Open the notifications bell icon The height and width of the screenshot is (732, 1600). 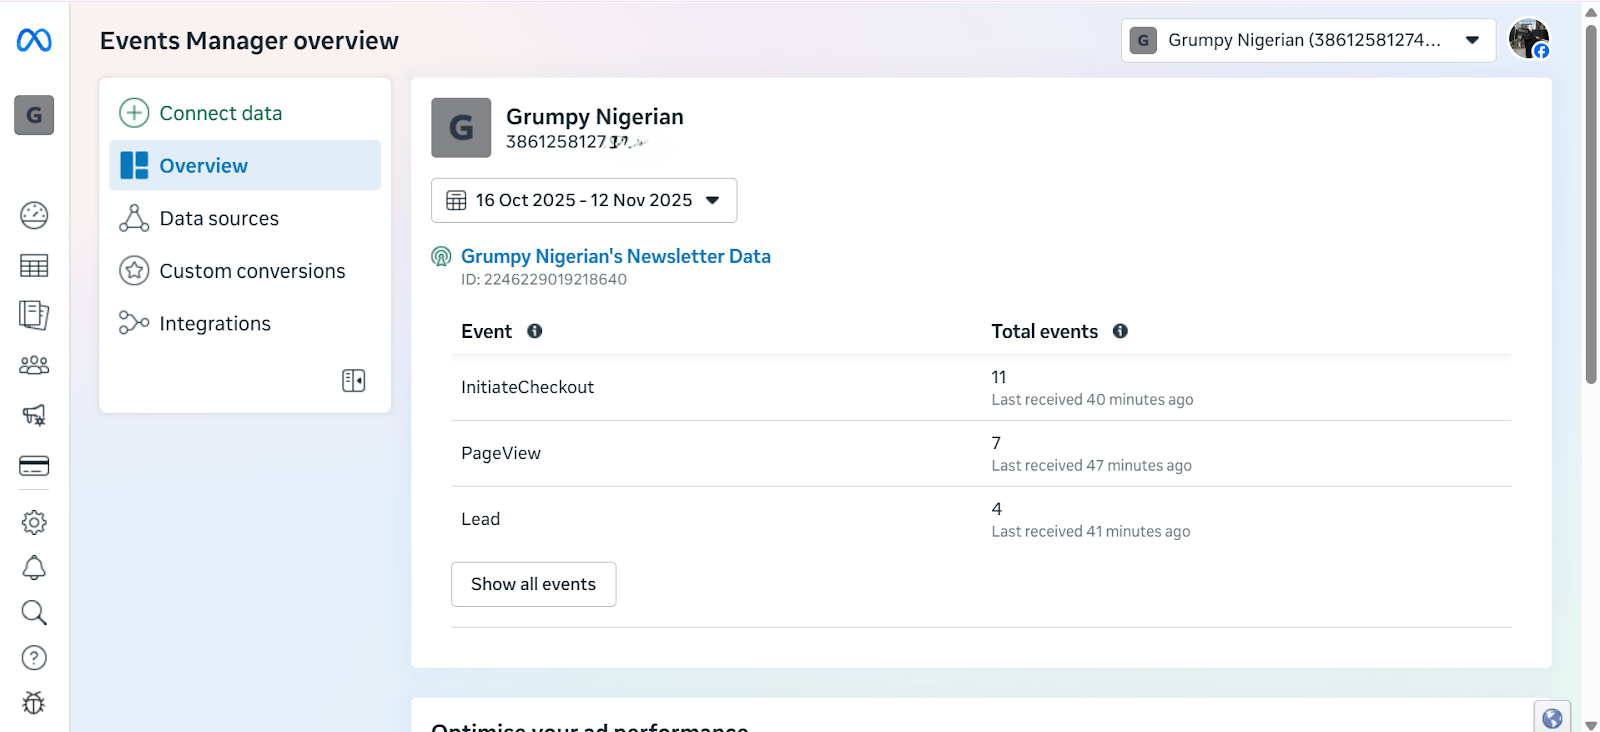[34, 568]
